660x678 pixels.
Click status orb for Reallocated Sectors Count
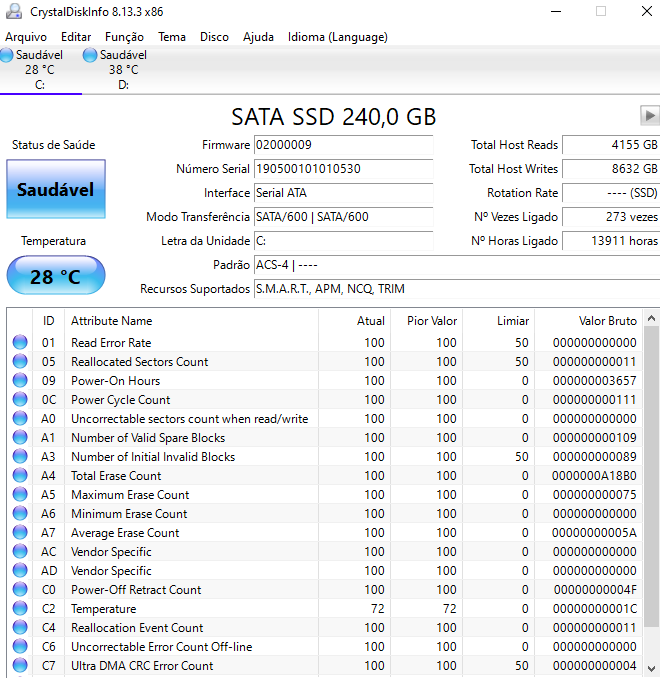click(20, 361)
